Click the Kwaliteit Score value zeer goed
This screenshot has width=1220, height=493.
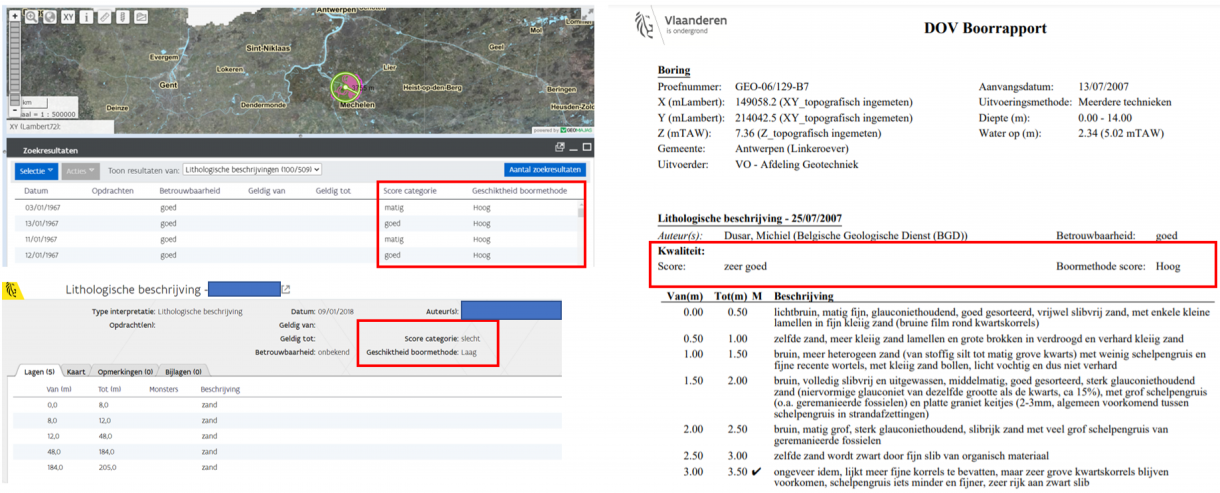click(x=745, y=267)
